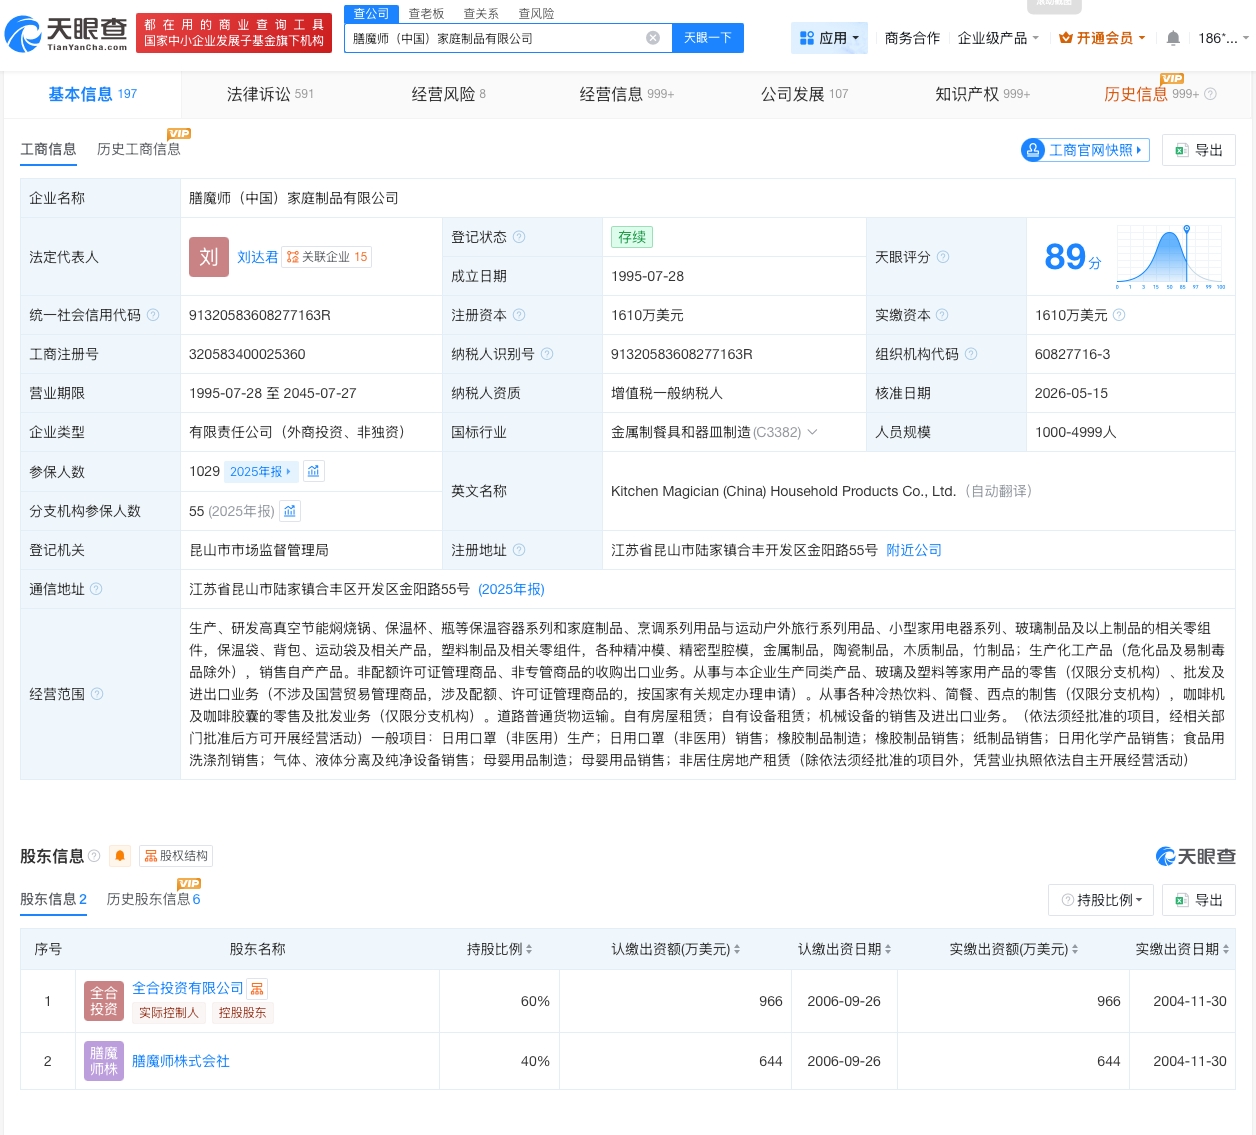Expand the account 186 dropdown

1222,38
